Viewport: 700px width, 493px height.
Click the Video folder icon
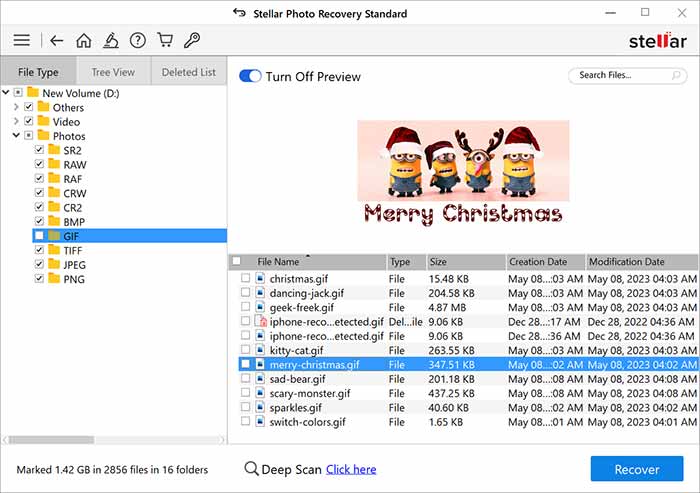[x=43, y=121]
